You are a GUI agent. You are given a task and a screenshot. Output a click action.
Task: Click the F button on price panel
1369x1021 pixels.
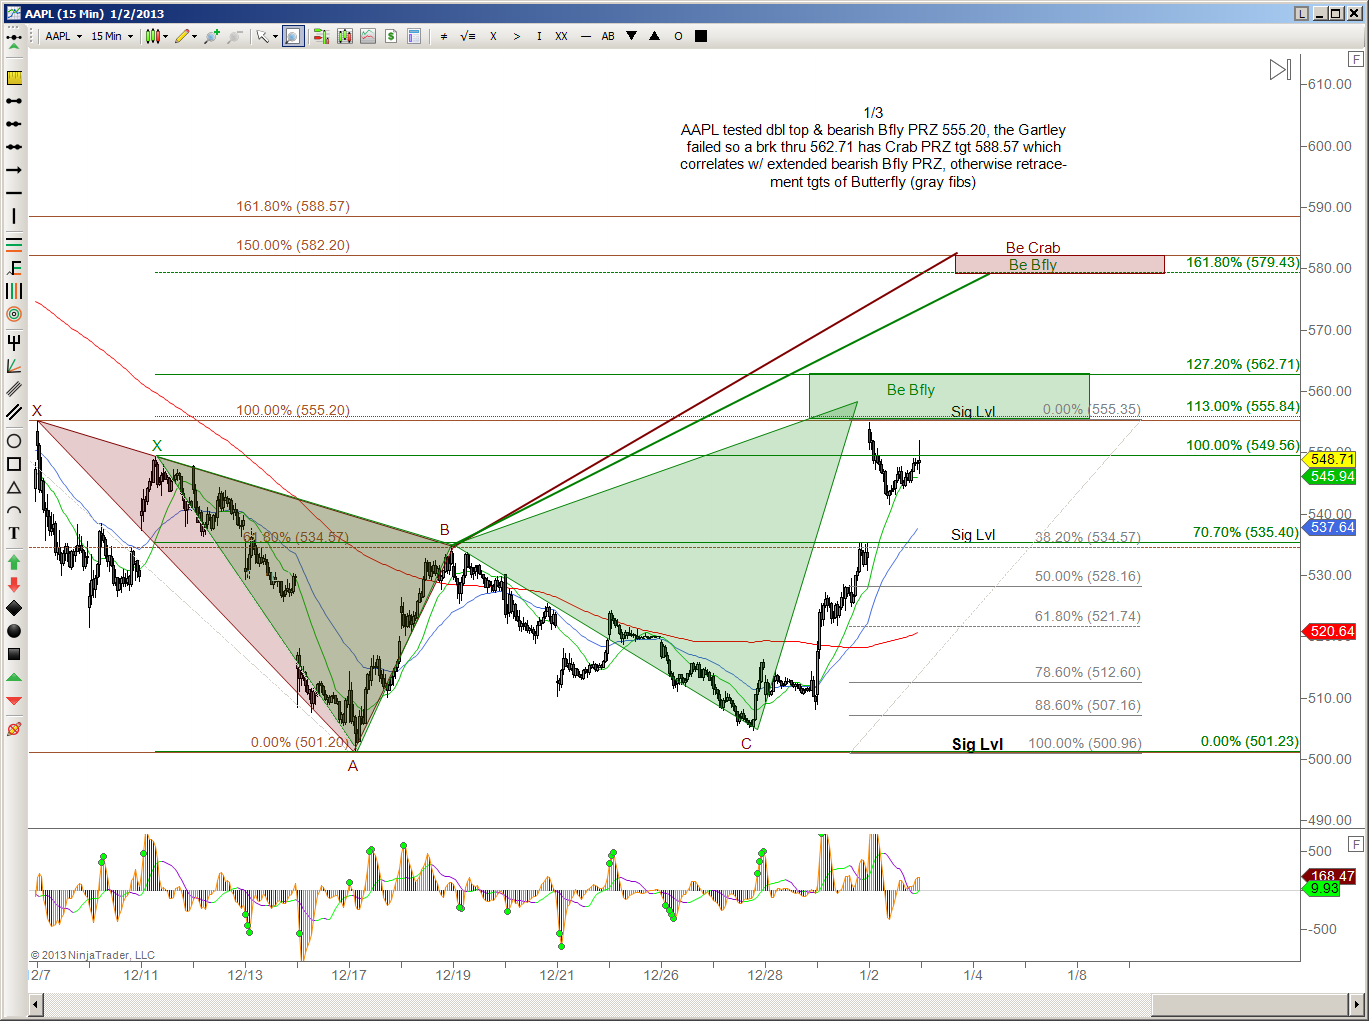click(1356, 60)
